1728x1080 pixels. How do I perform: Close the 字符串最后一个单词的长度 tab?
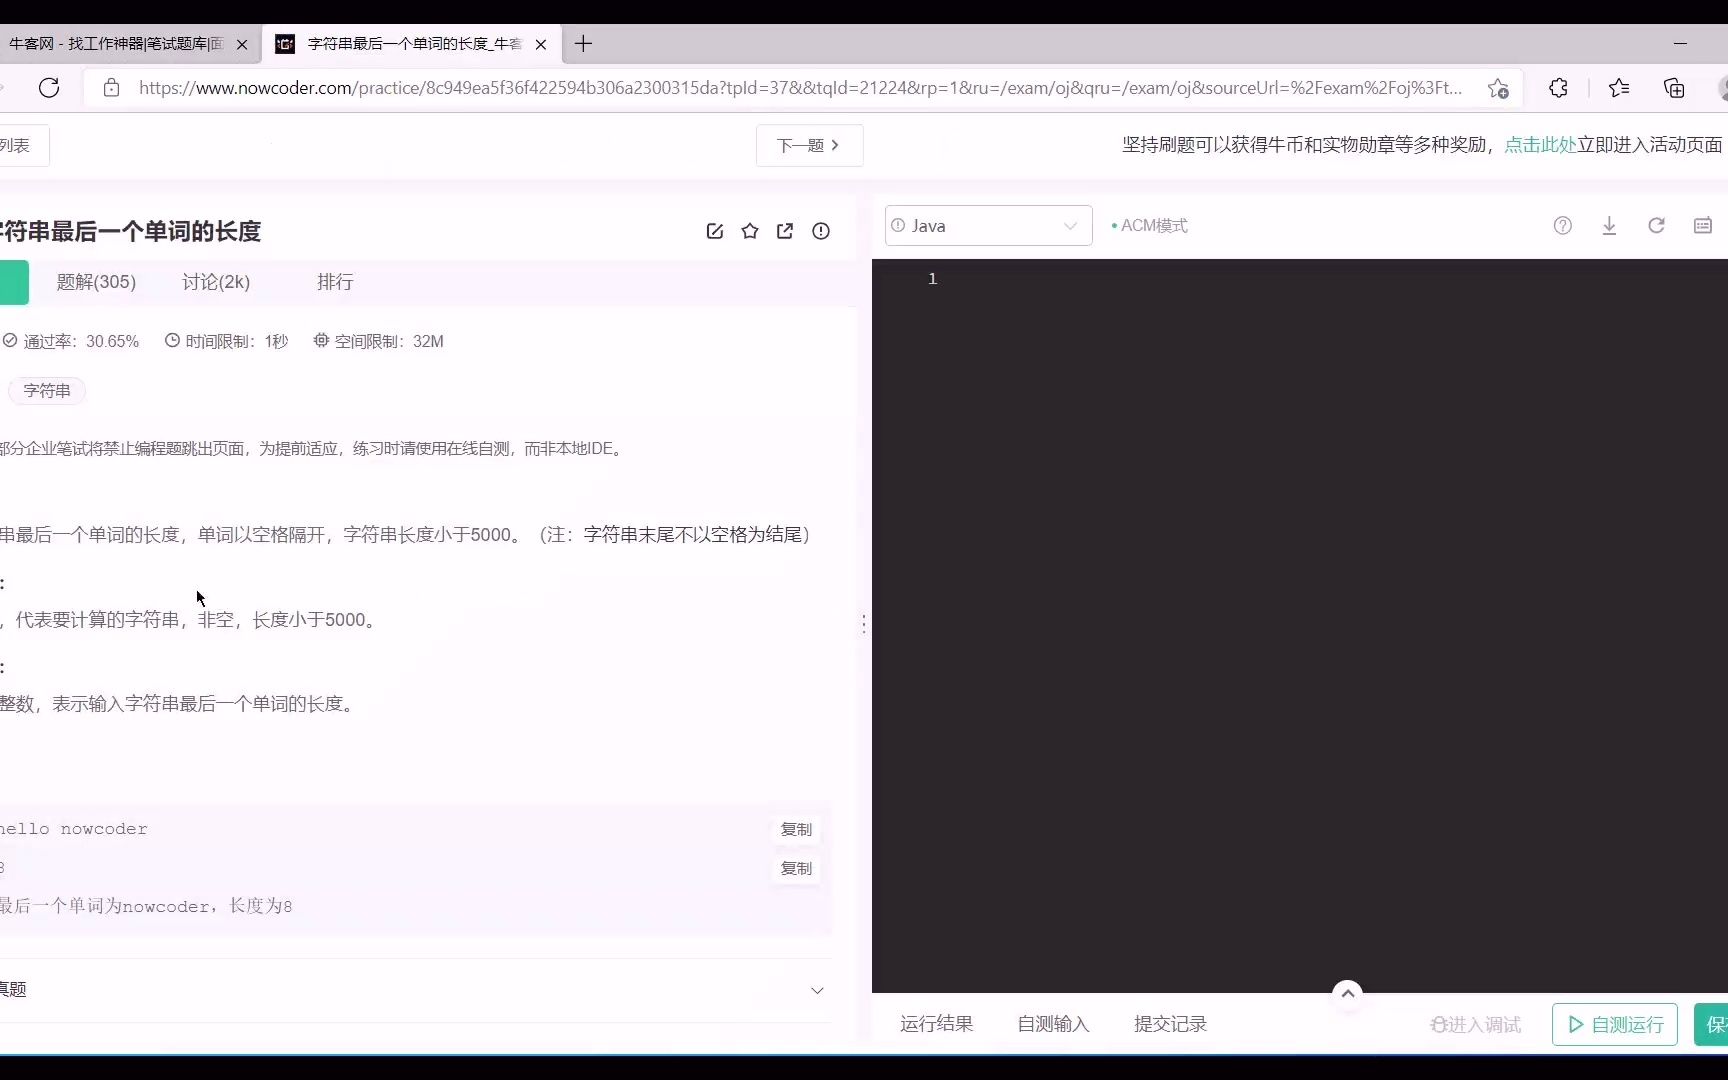541,44
